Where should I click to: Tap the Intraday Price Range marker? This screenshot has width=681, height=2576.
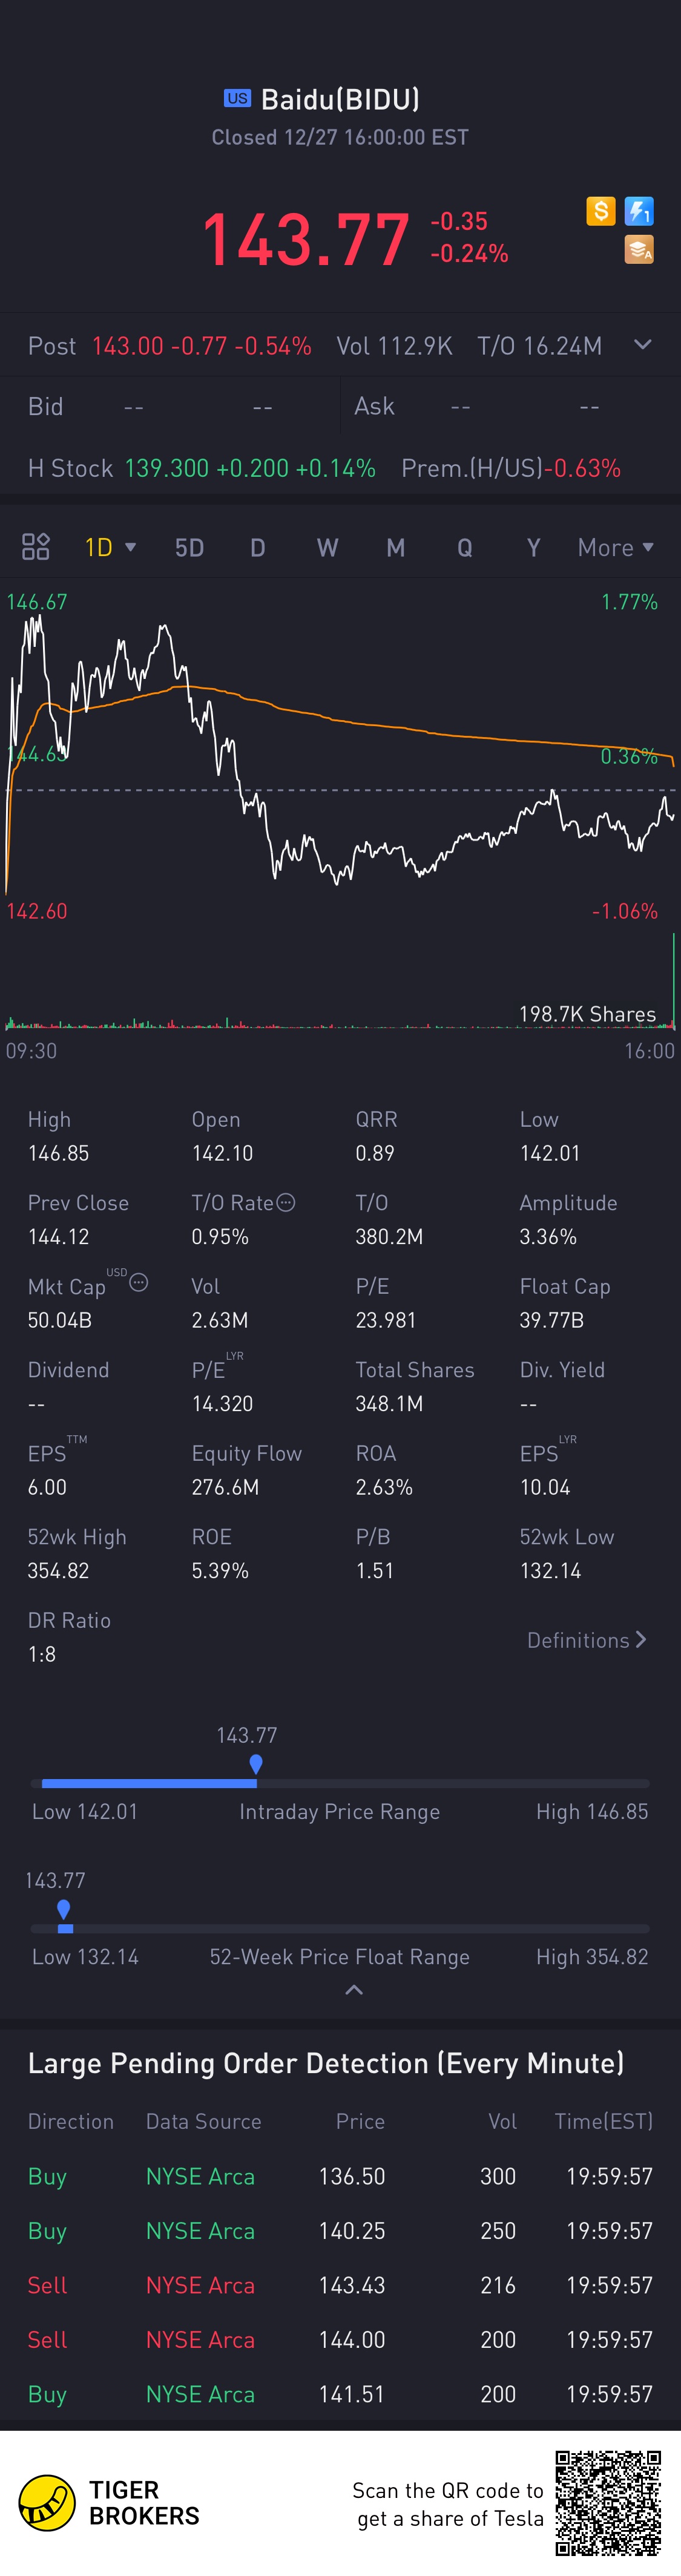point(256,1763)
